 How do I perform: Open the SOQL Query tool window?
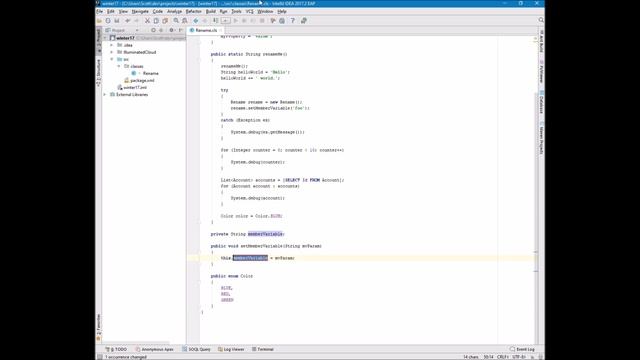tap(197, 349)
